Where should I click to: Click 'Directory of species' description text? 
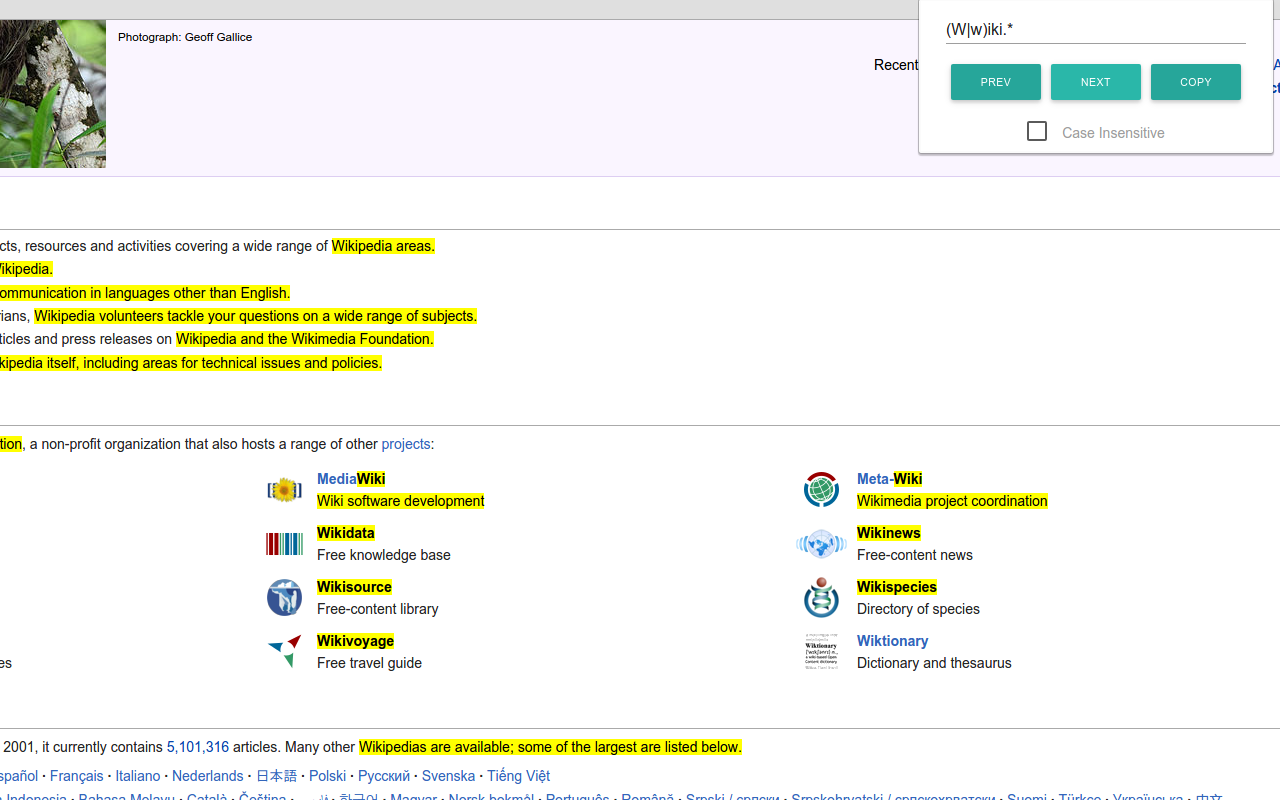[x=918, y=609]
